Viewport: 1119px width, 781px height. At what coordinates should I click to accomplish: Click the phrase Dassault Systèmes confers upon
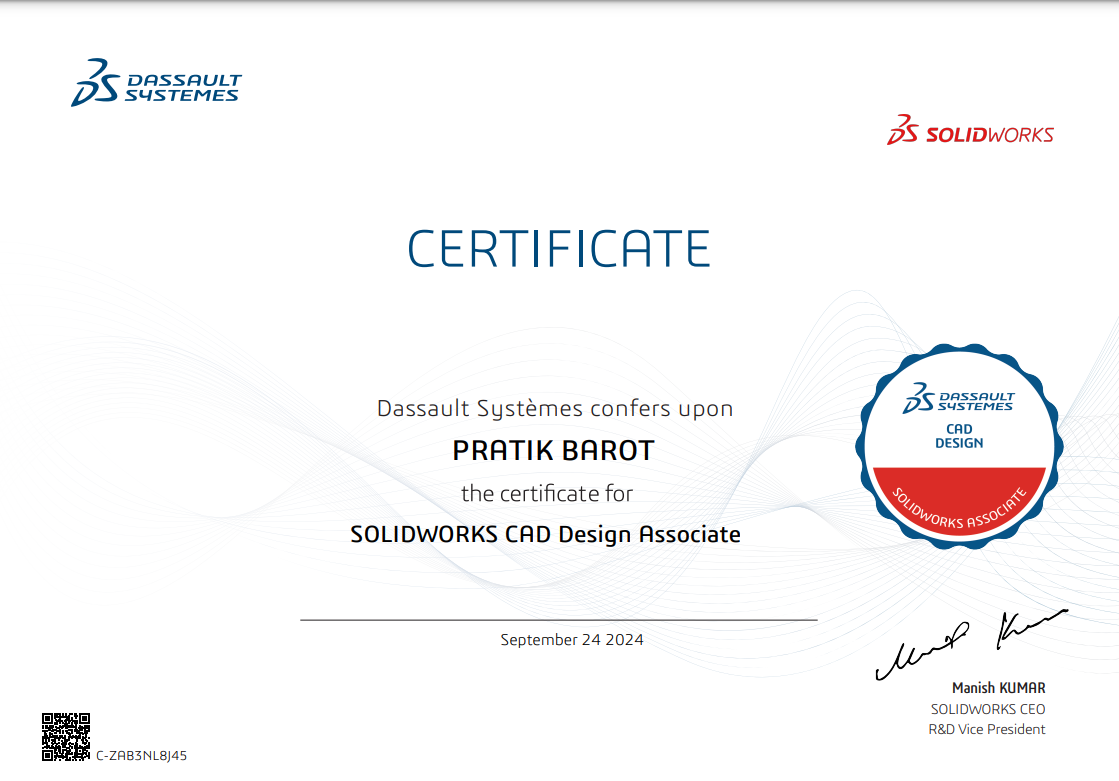[x=555, y=408]
